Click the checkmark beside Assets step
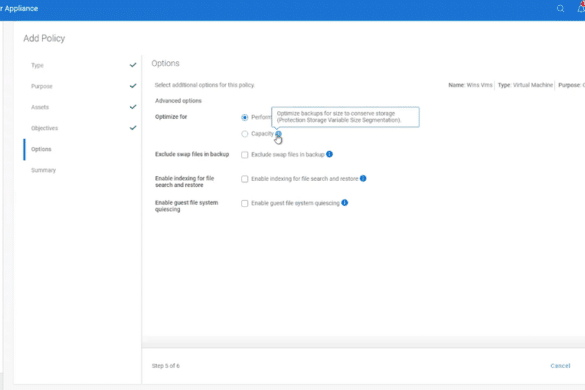The width and height of the screenshot is (585, 390). click(133, 107)
